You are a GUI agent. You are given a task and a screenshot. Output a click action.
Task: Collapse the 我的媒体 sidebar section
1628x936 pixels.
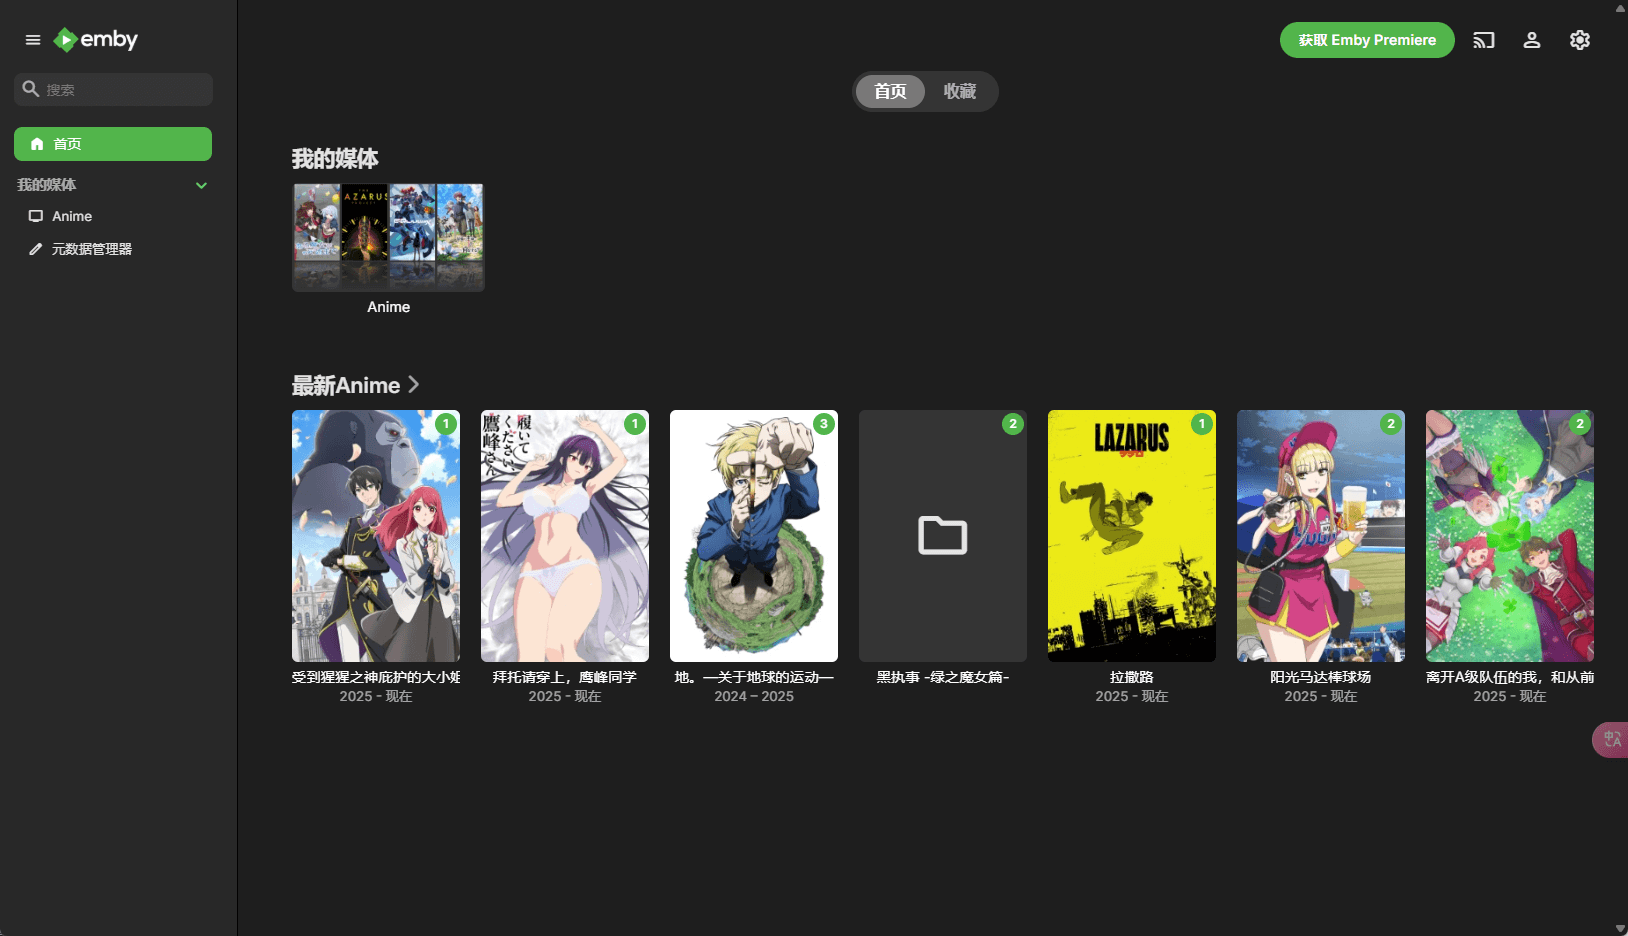click(x=201, y=185)
